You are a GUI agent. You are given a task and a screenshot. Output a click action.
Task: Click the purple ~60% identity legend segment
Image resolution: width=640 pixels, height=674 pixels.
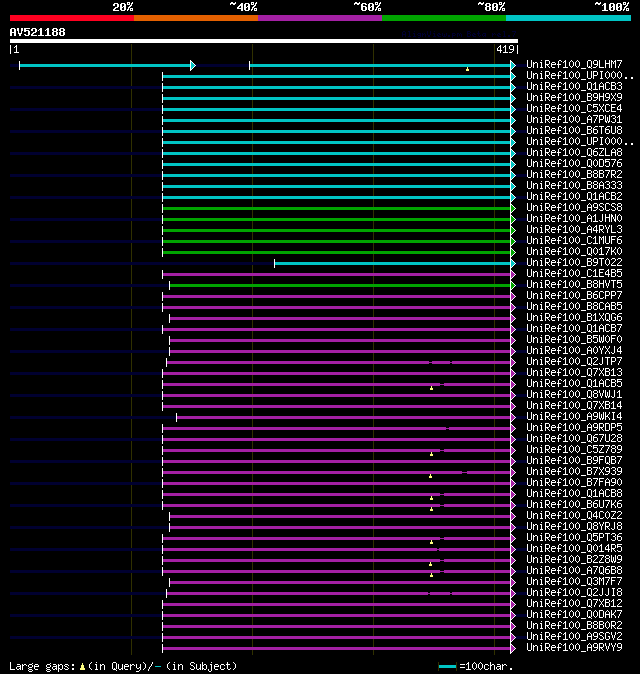pyautogui.click(x=320, y=18)
